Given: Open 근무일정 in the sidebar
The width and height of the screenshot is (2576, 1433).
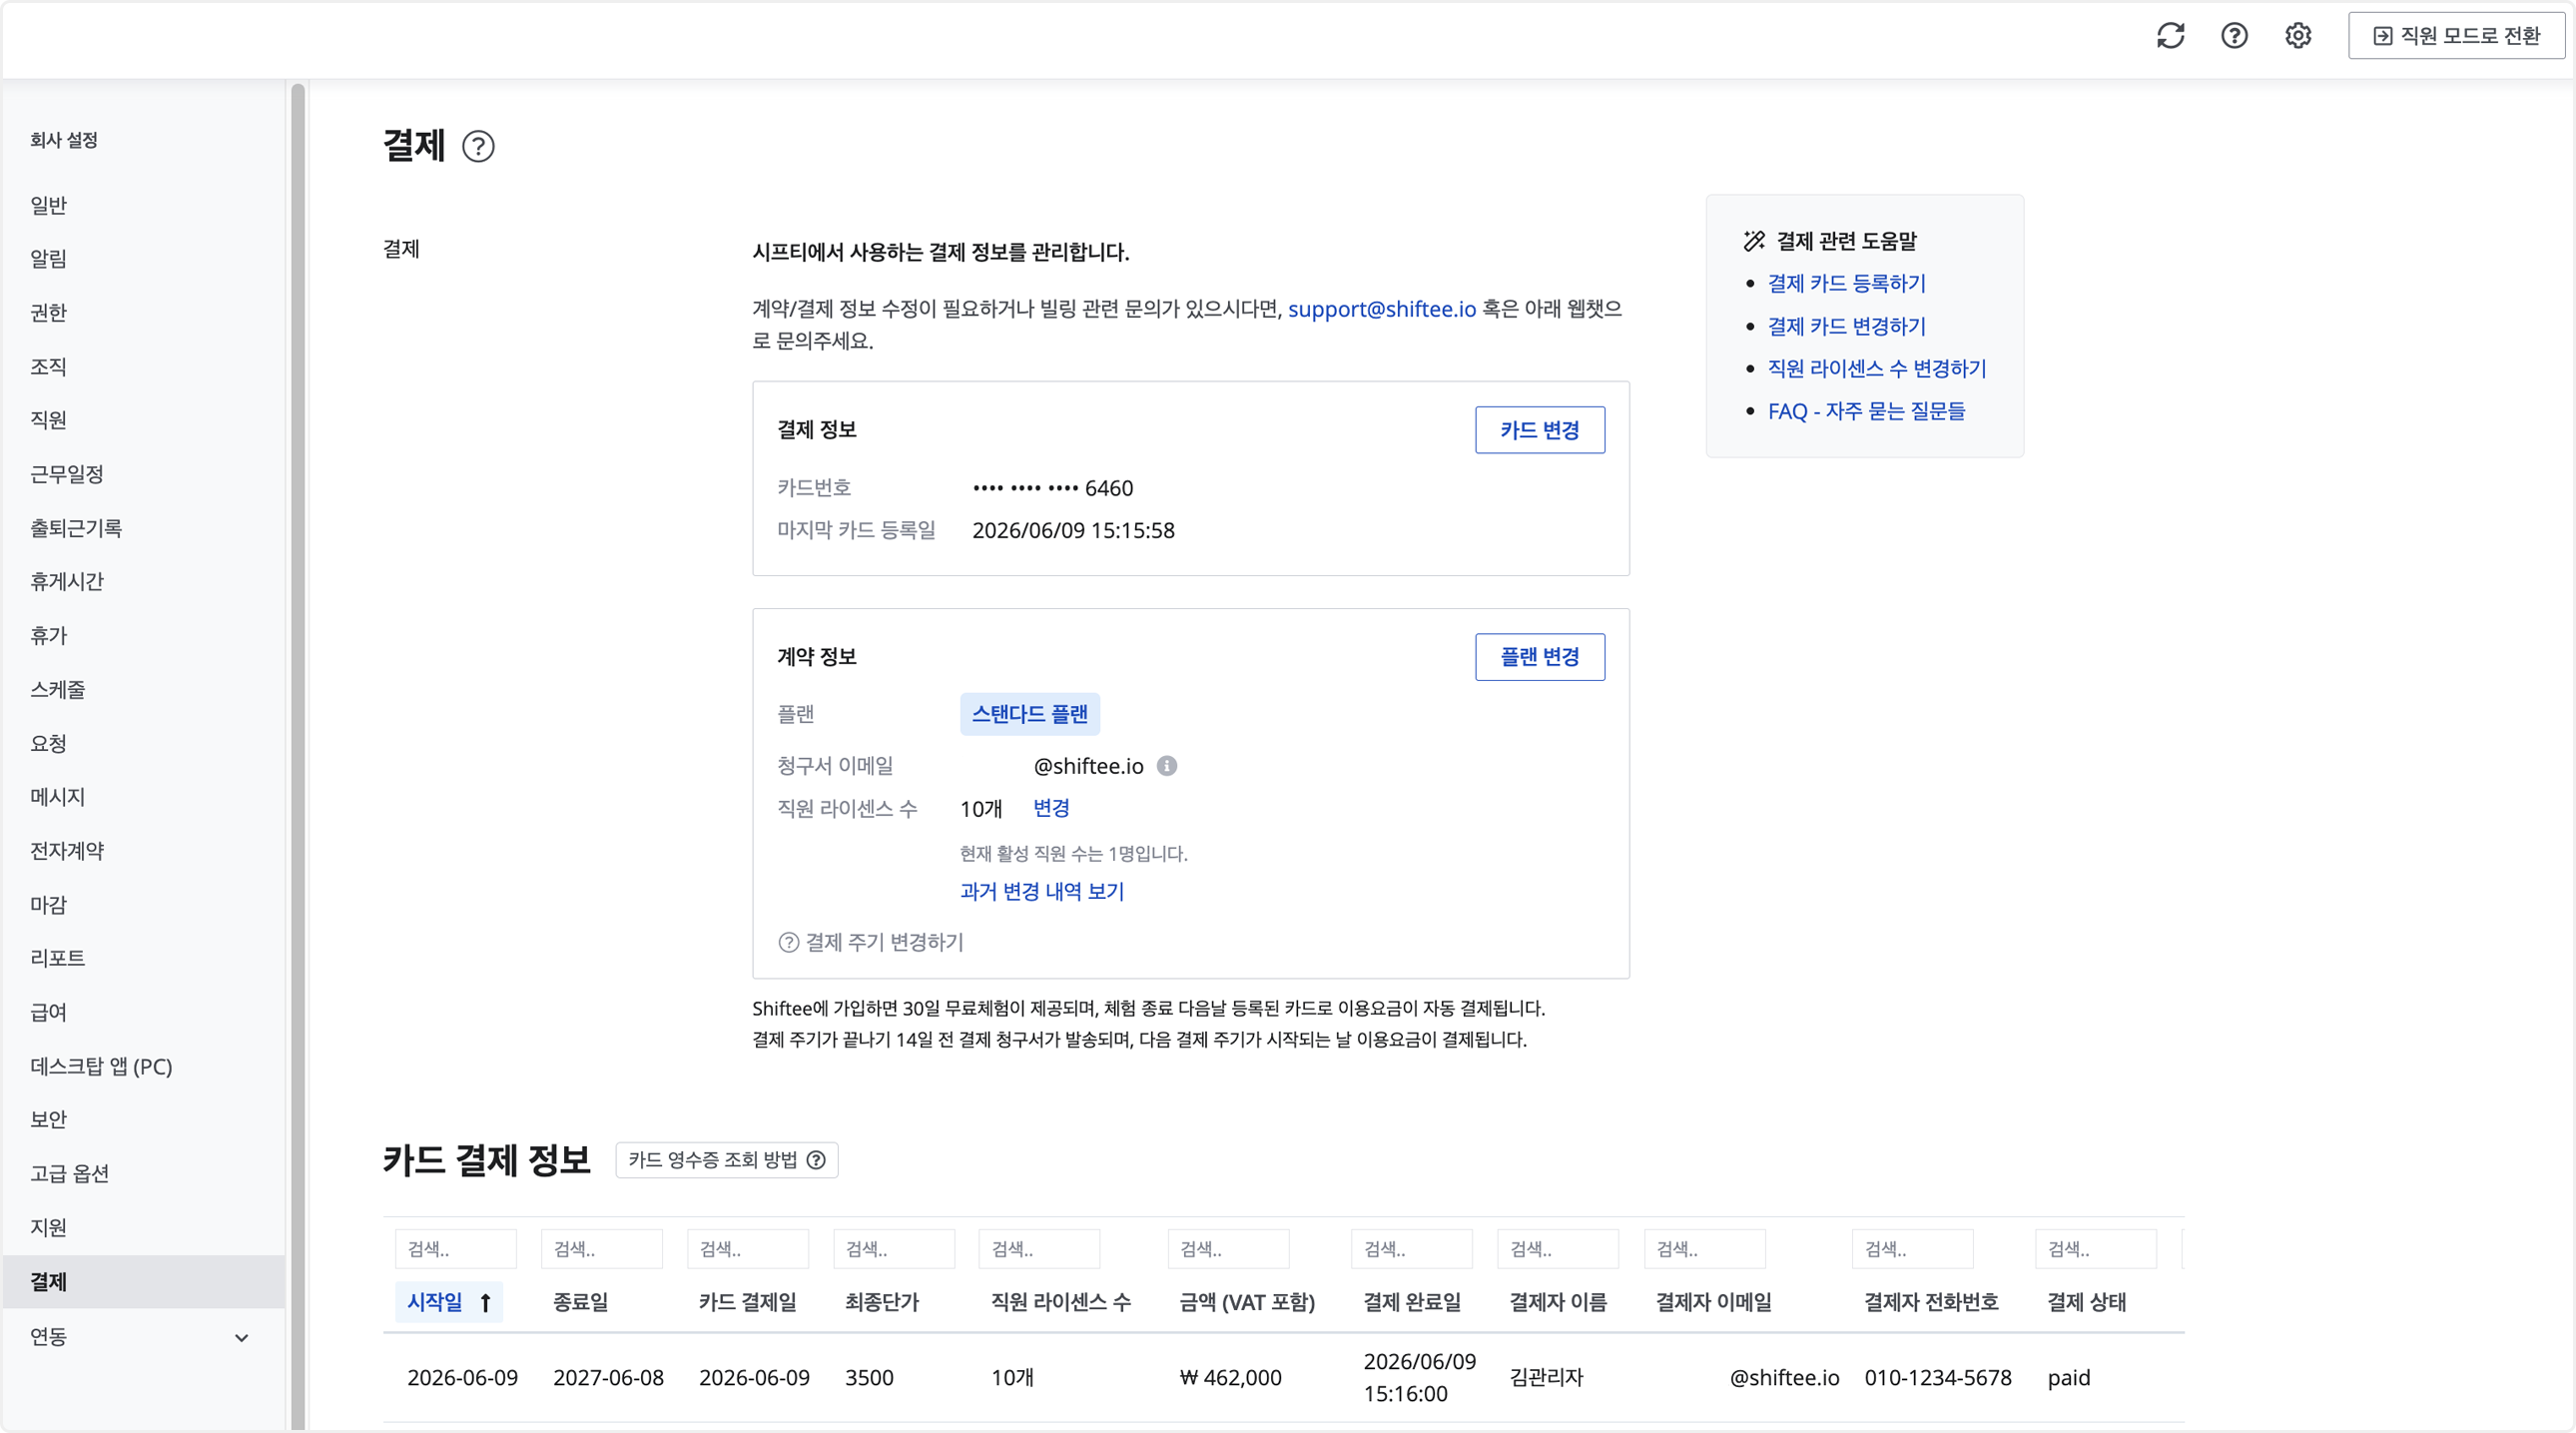Looking at the screenshot, I should (67, 474).
